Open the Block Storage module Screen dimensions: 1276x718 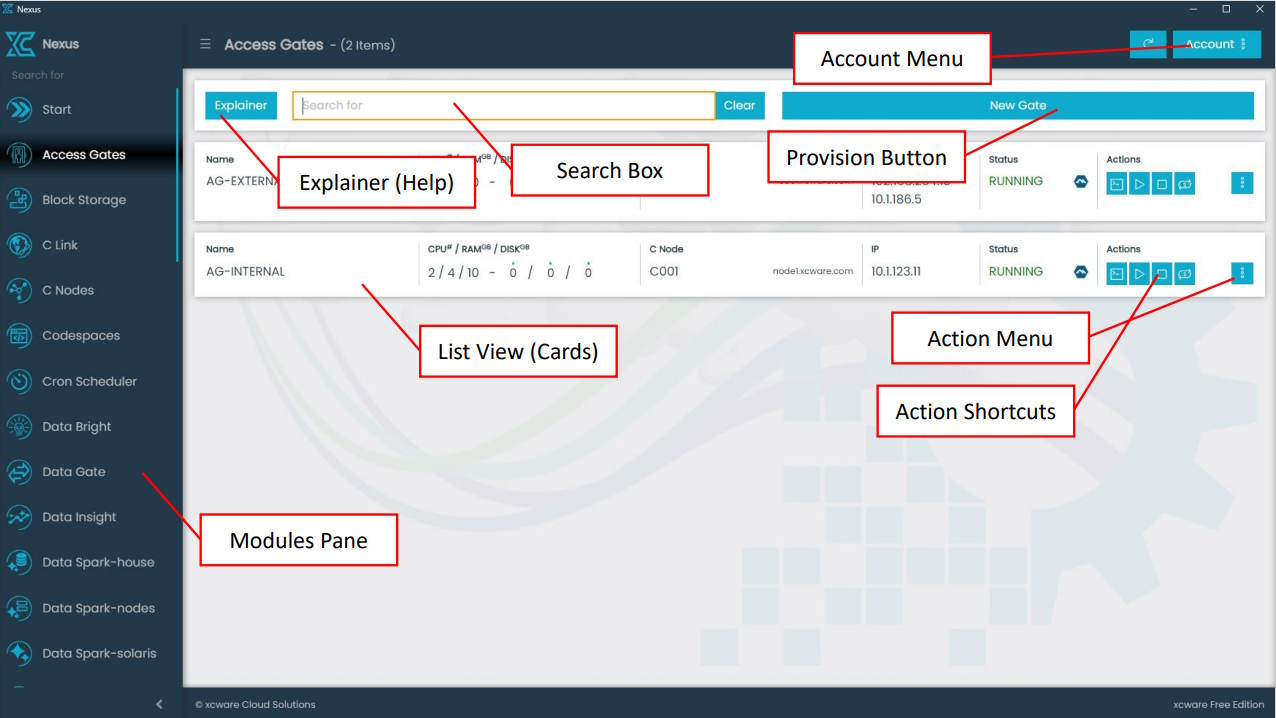(x=22, y=200)
